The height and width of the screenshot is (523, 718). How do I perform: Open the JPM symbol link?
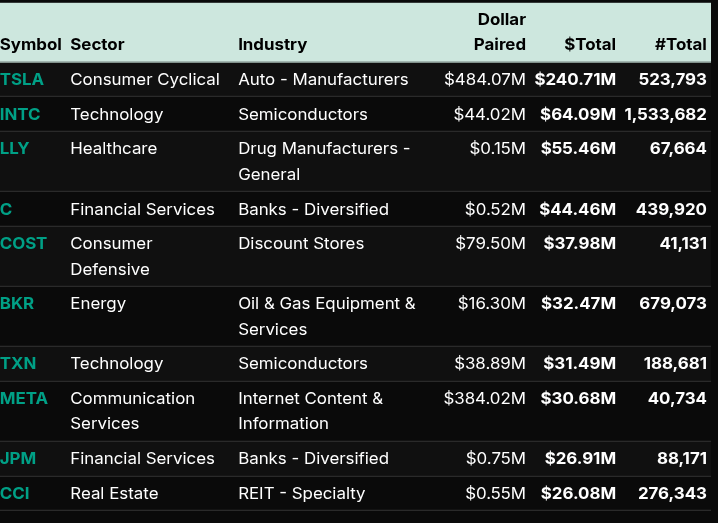pos(19,458)
